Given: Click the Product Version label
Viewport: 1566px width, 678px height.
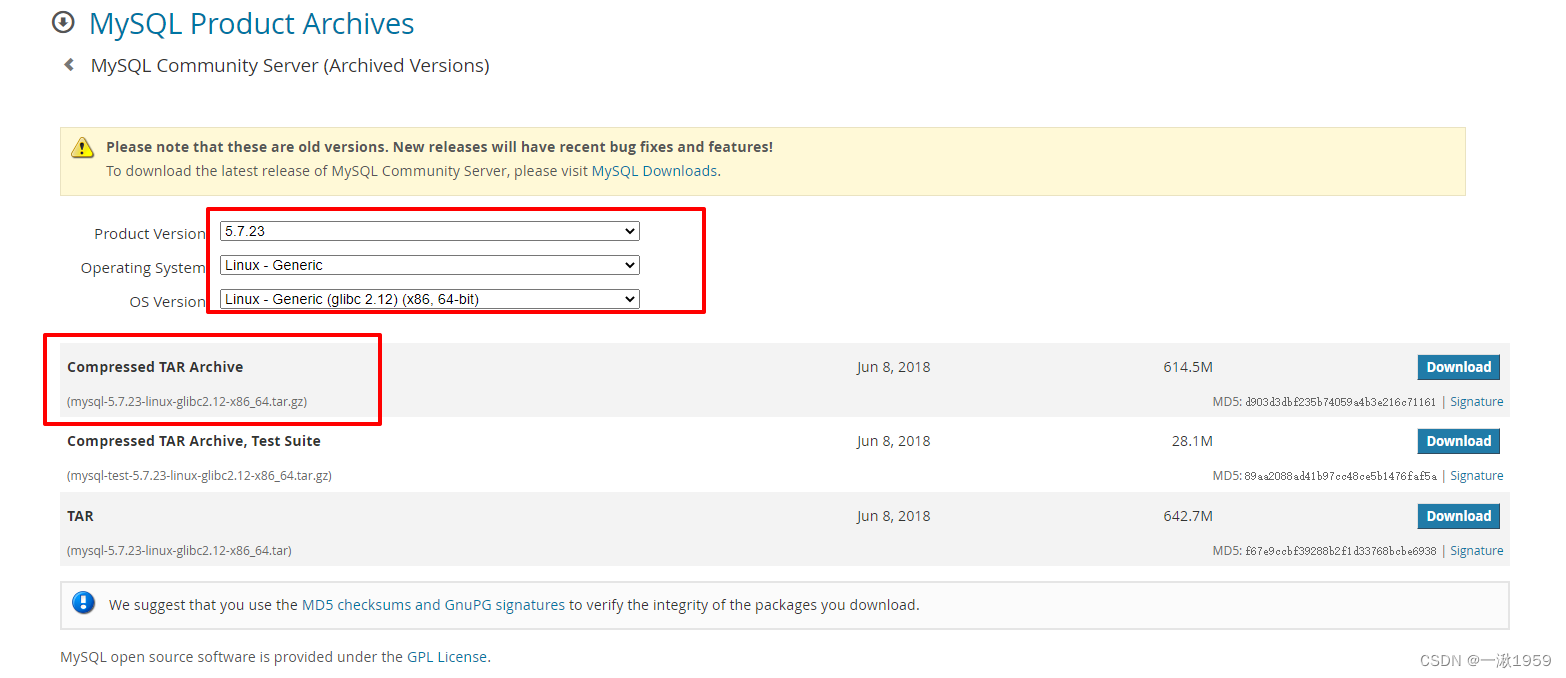Looking at the screenshot, I should [x=150, y=234].
